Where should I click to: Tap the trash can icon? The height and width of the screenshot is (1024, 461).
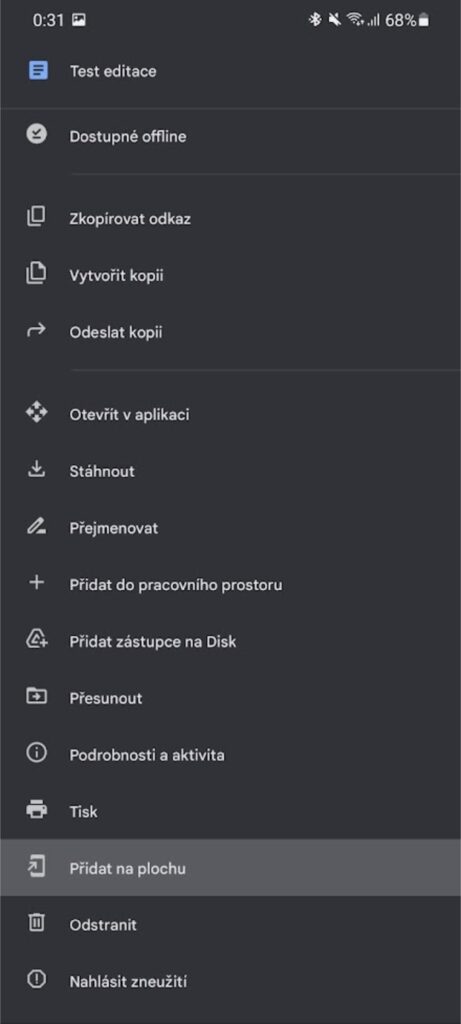[x=37, y=923]
